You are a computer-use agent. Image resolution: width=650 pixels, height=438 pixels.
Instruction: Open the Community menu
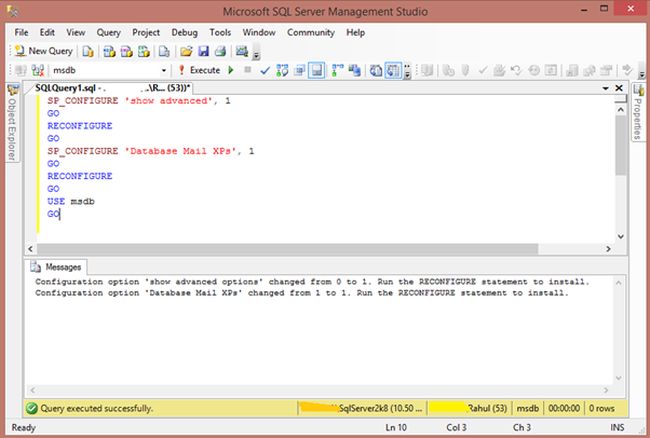tap(311, 32)
